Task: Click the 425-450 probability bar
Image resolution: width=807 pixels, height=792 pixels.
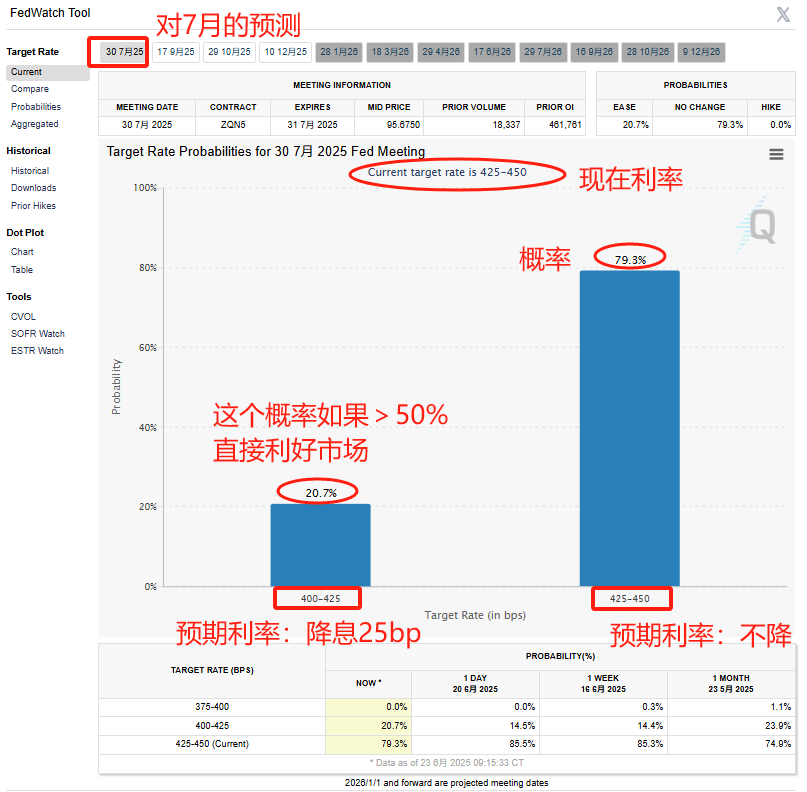Action: click(629, 428)
